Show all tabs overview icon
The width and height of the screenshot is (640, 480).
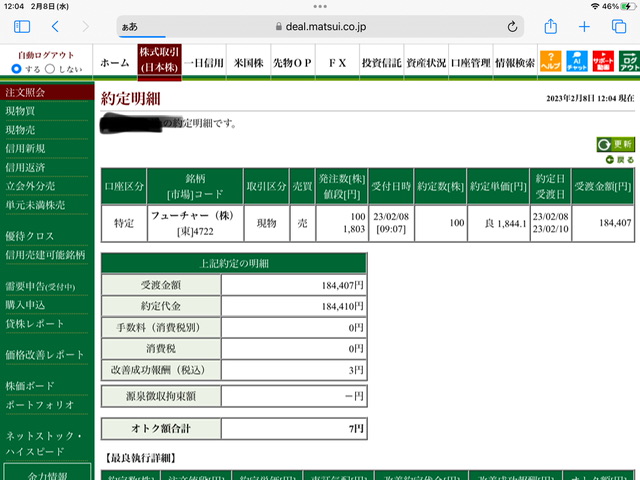point(619,27)
